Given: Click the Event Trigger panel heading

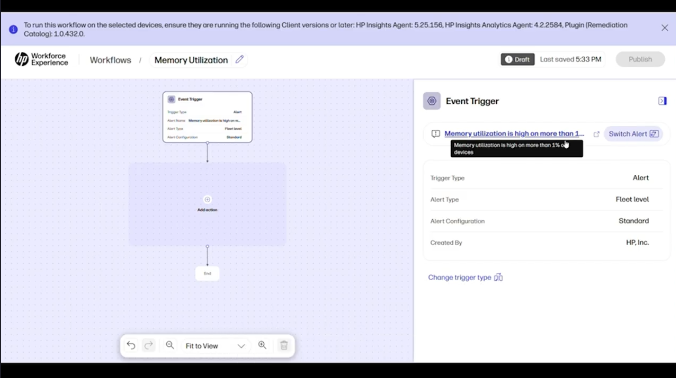Looking at the screenshot, I should [x=472, y=101].
